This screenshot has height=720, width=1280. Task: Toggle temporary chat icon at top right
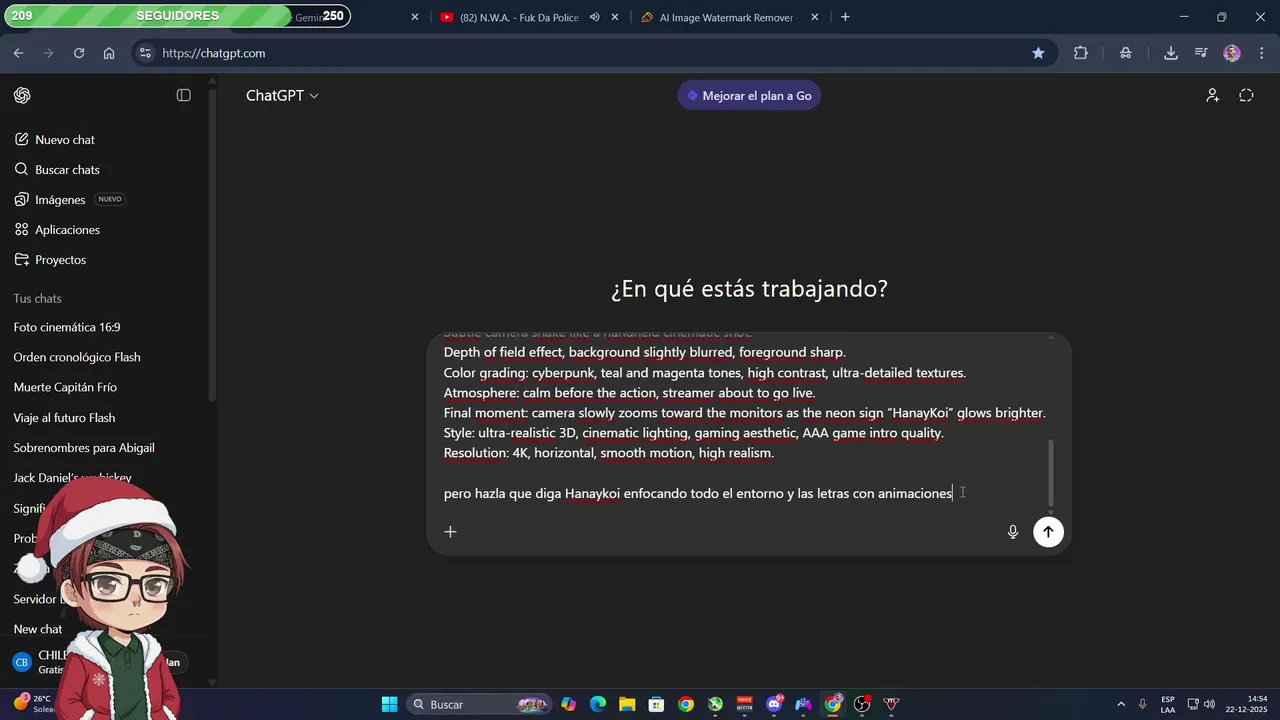click(x=1246, y=95)
